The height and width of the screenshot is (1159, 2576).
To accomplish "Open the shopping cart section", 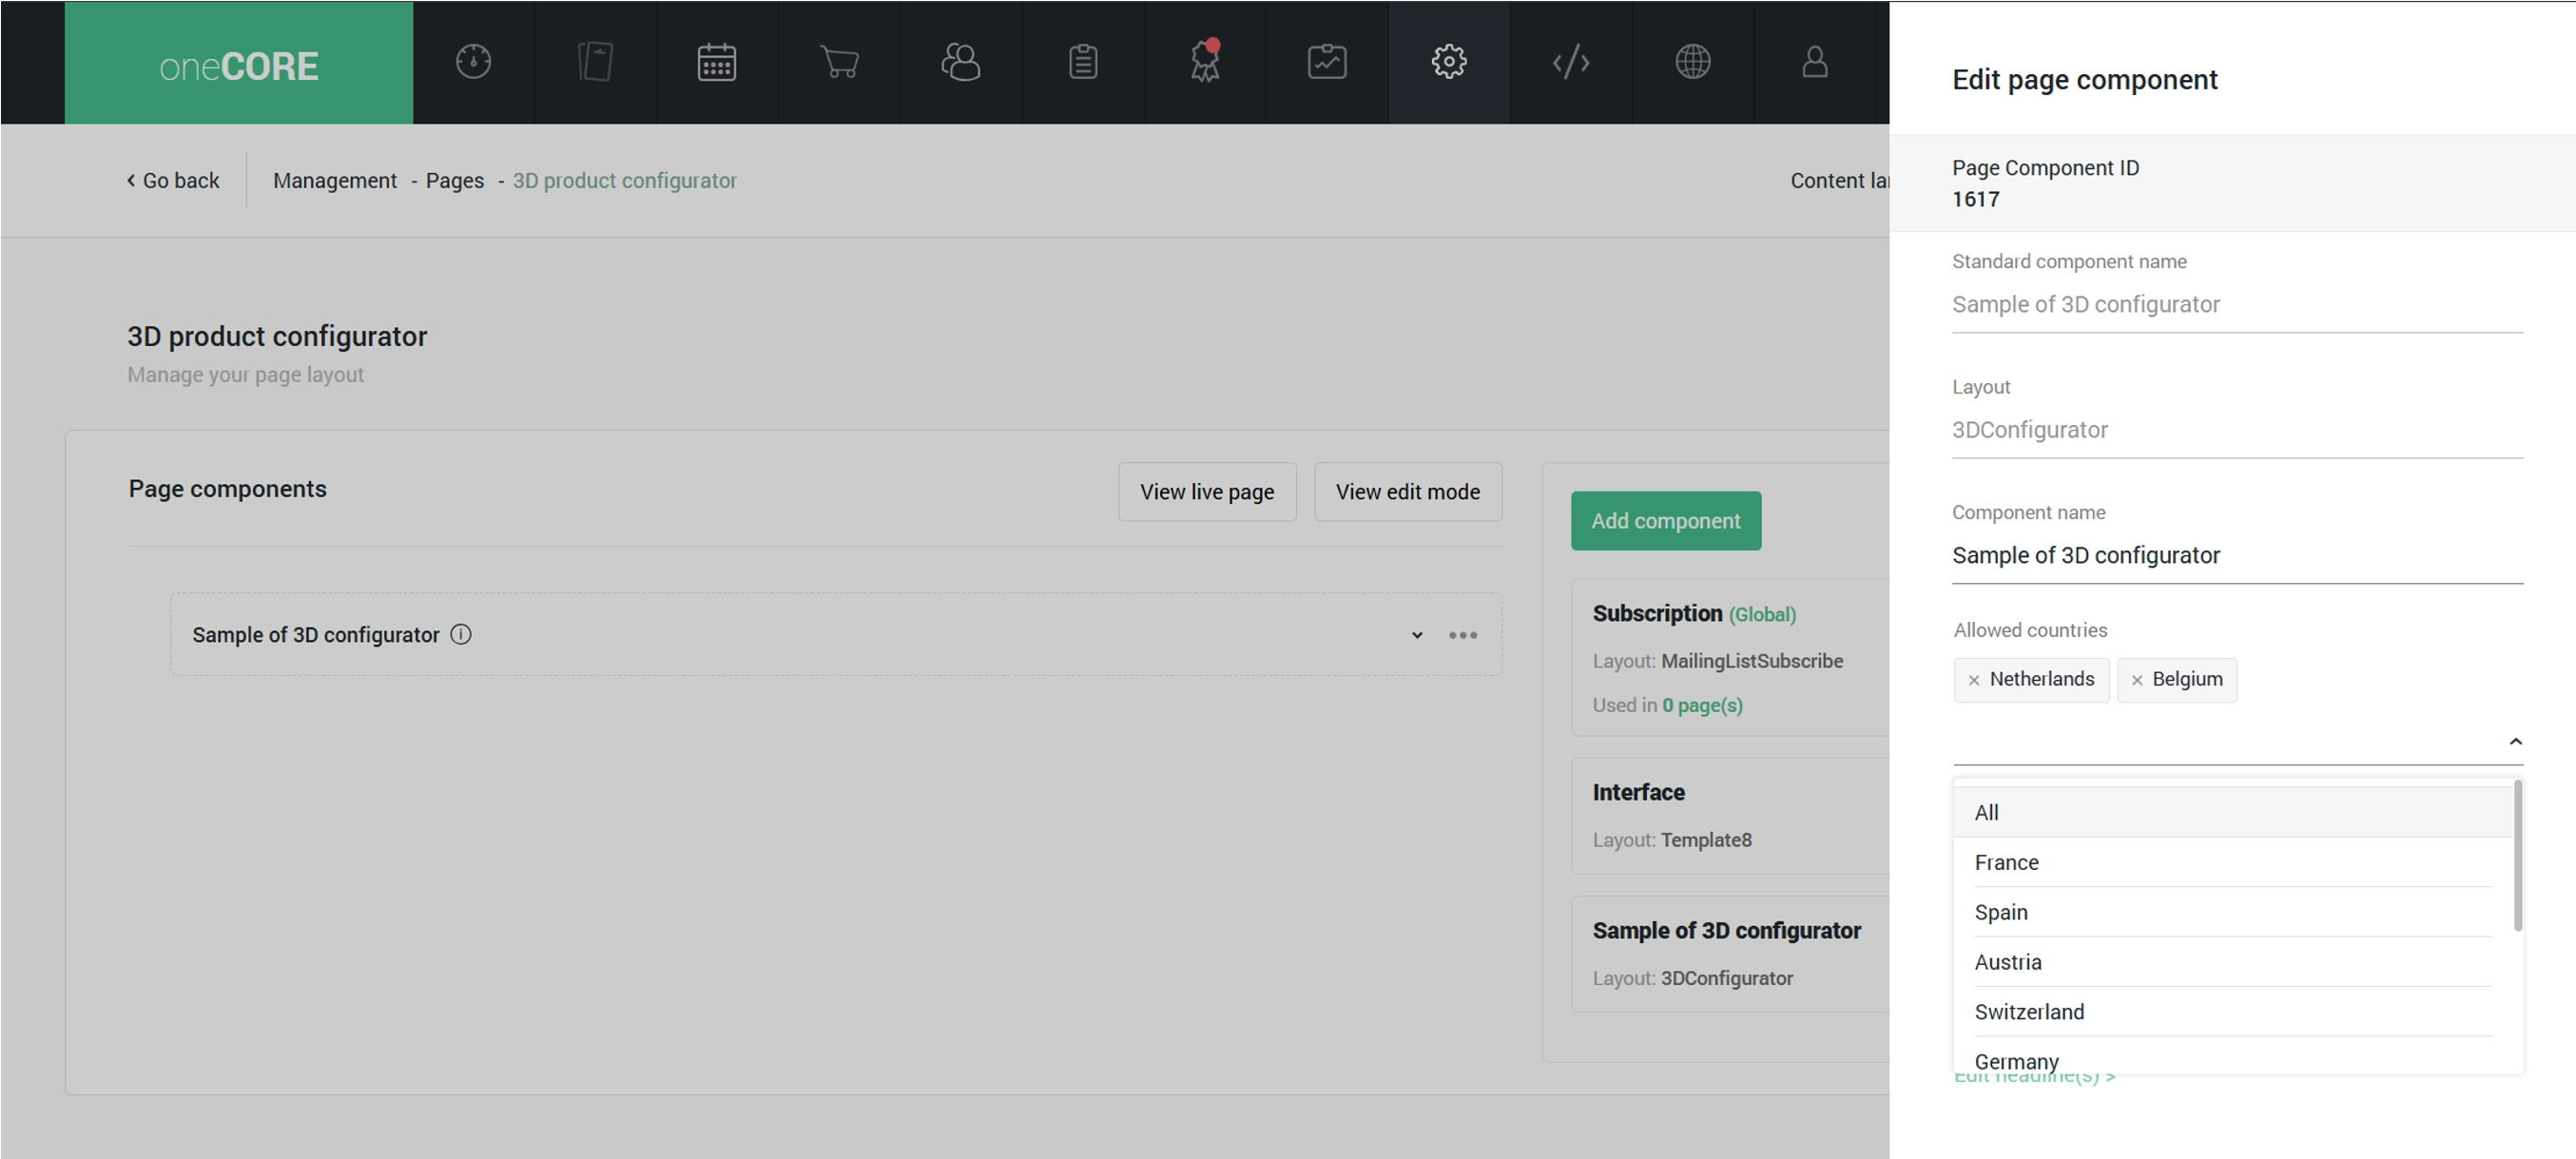I will 839,62.
